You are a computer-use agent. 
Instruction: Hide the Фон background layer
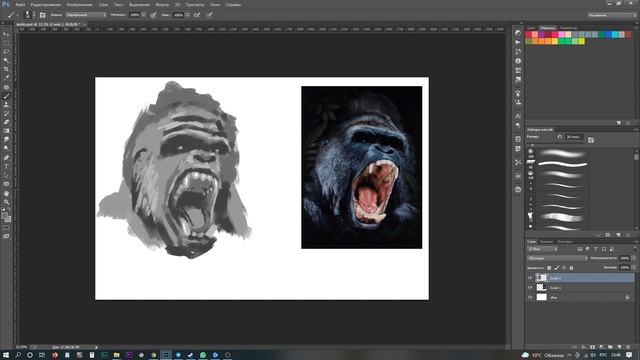click(530, 298)
